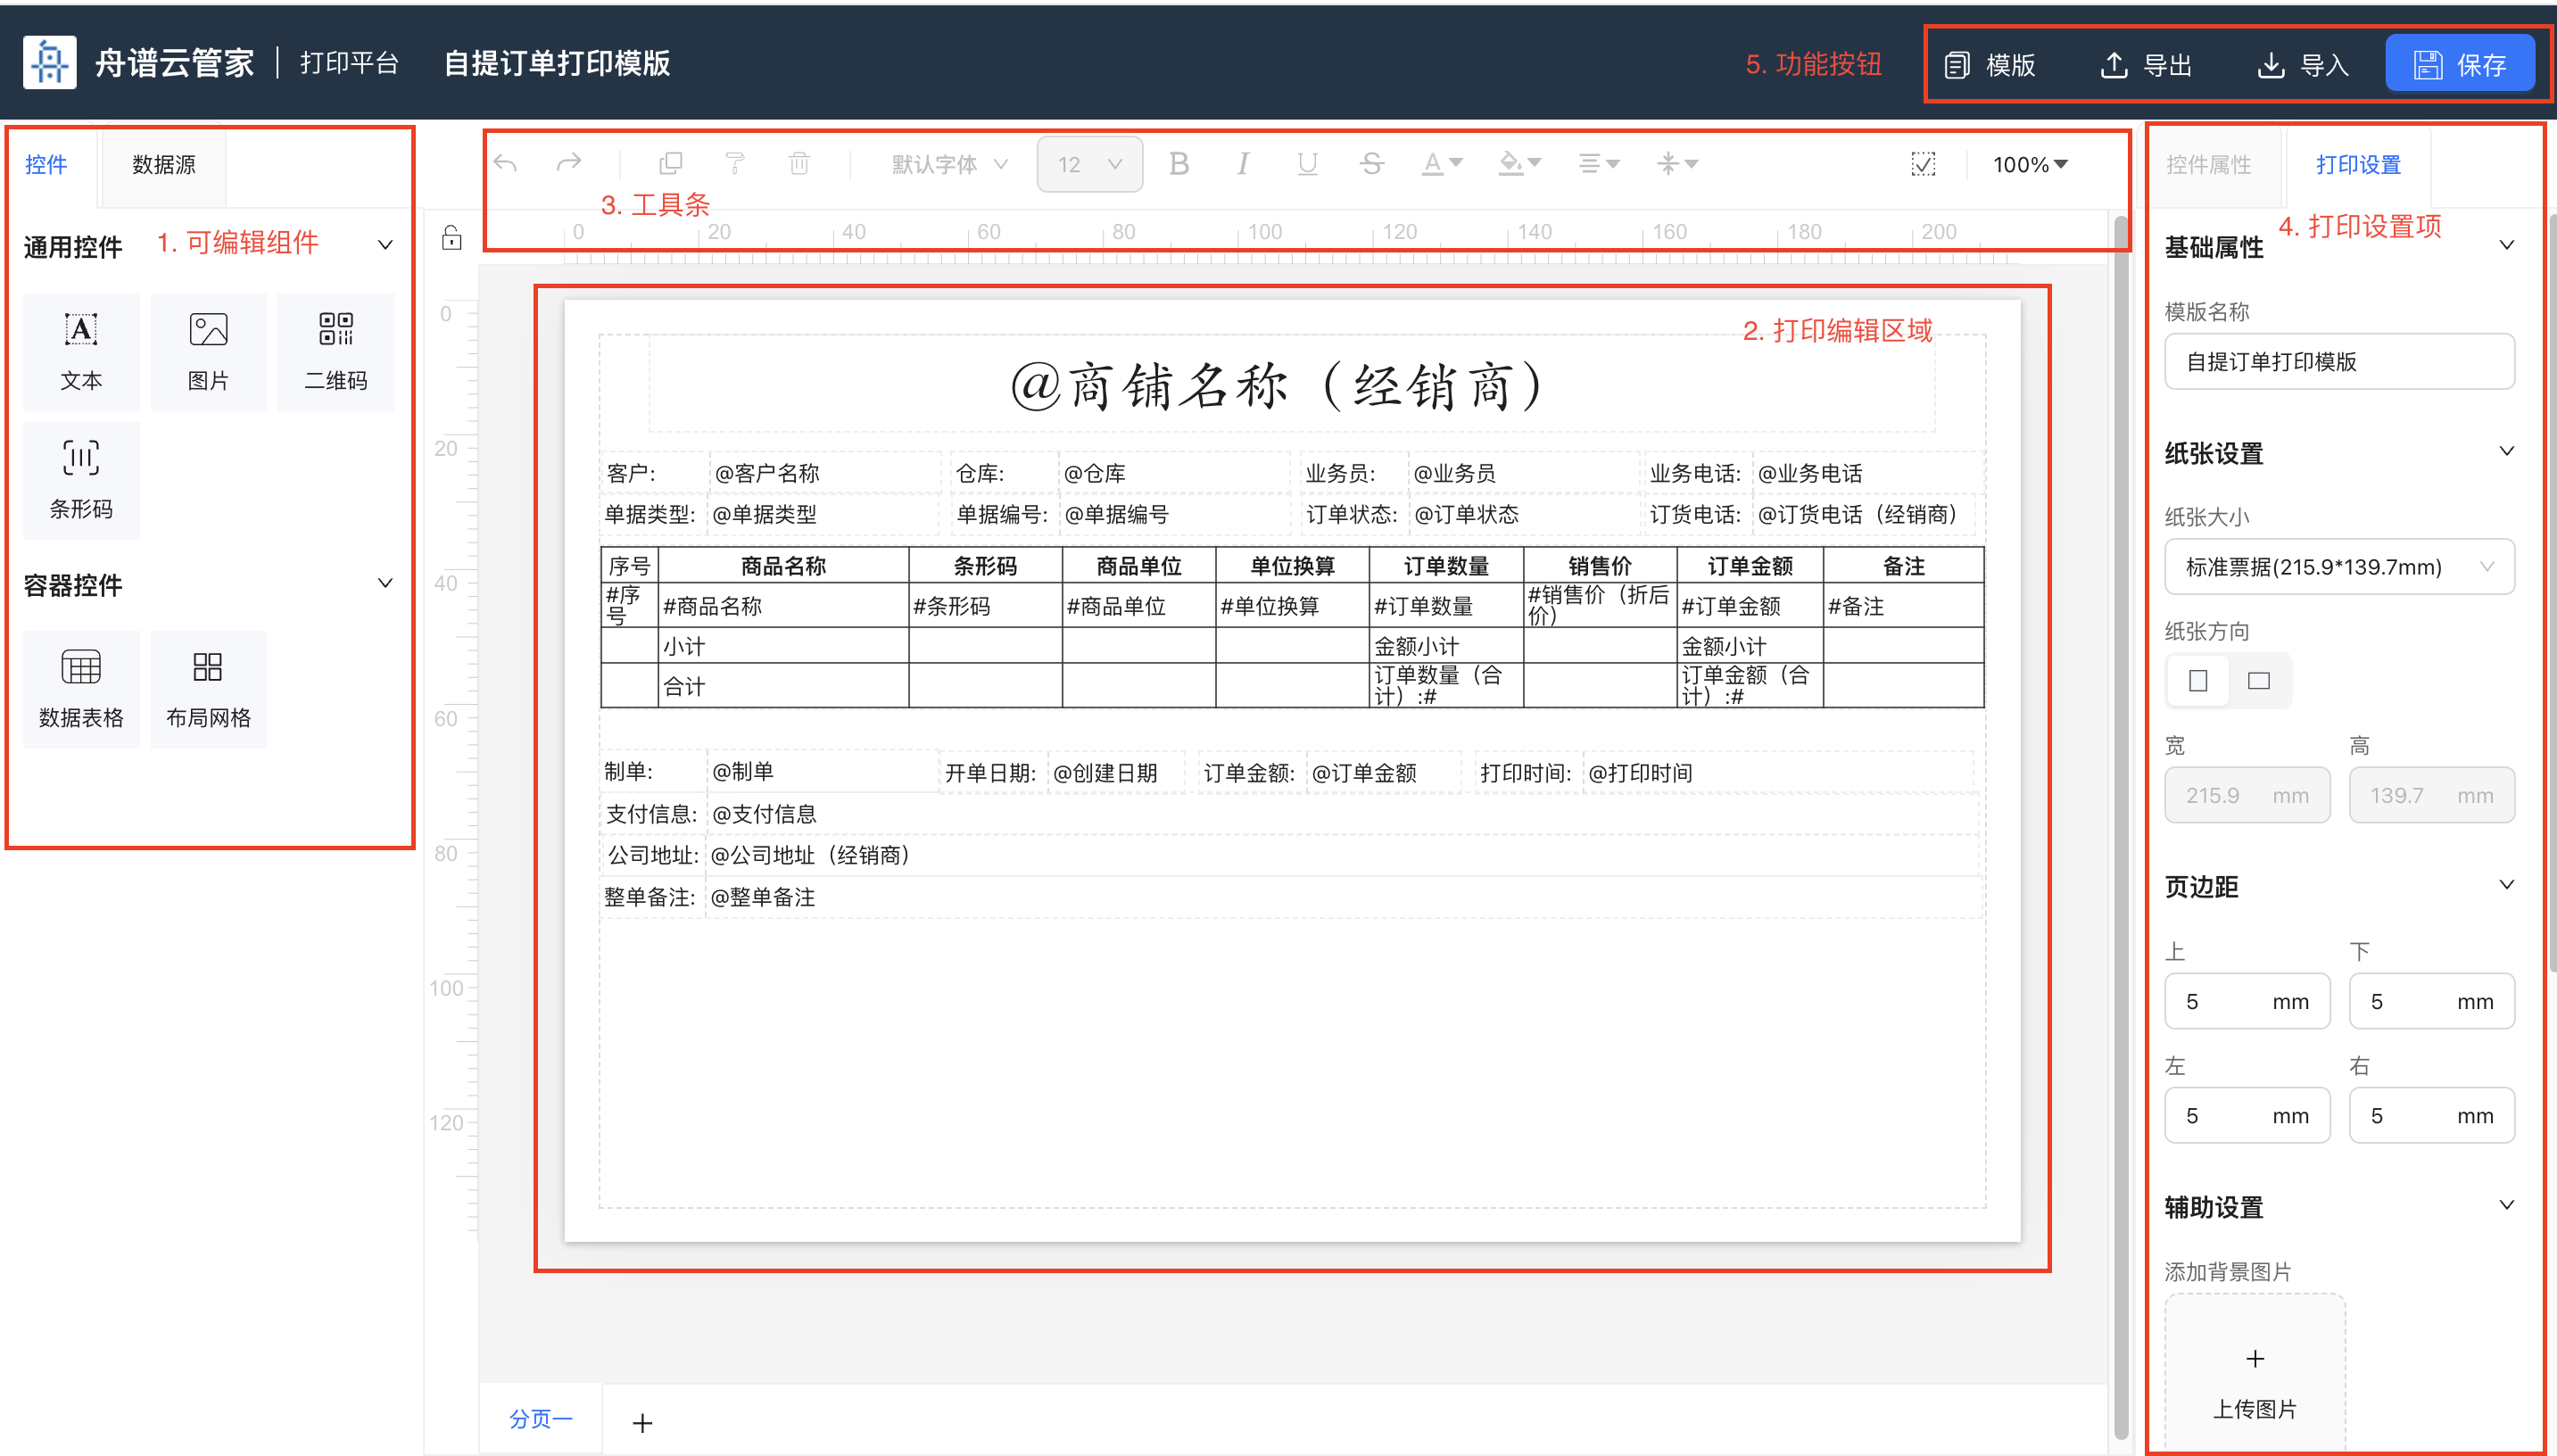Click the undo arrow icon
Screen dimensions: 2557x1456
[506, 163]
